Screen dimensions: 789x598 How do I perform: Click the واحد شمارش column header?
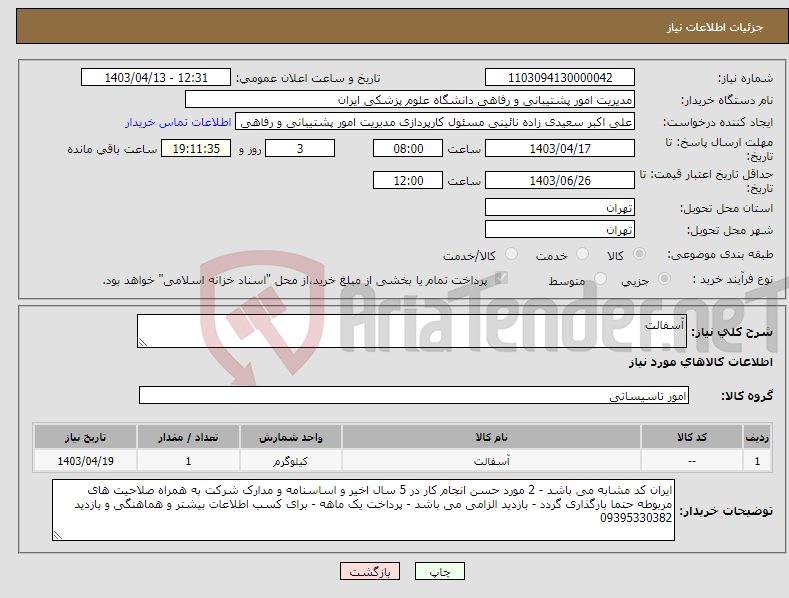coord(291,437)
